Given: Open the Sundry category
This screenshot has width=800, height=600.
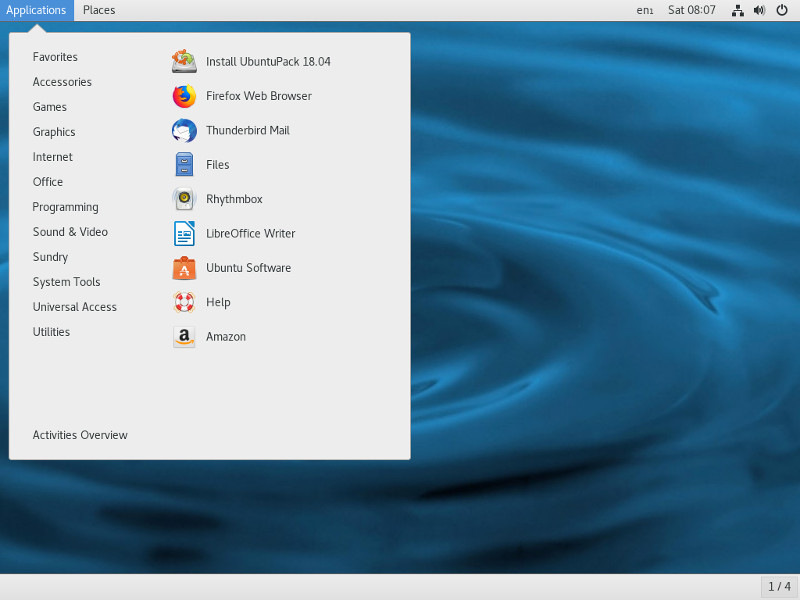Looking at the screenshot, I should tap(50, 257).
